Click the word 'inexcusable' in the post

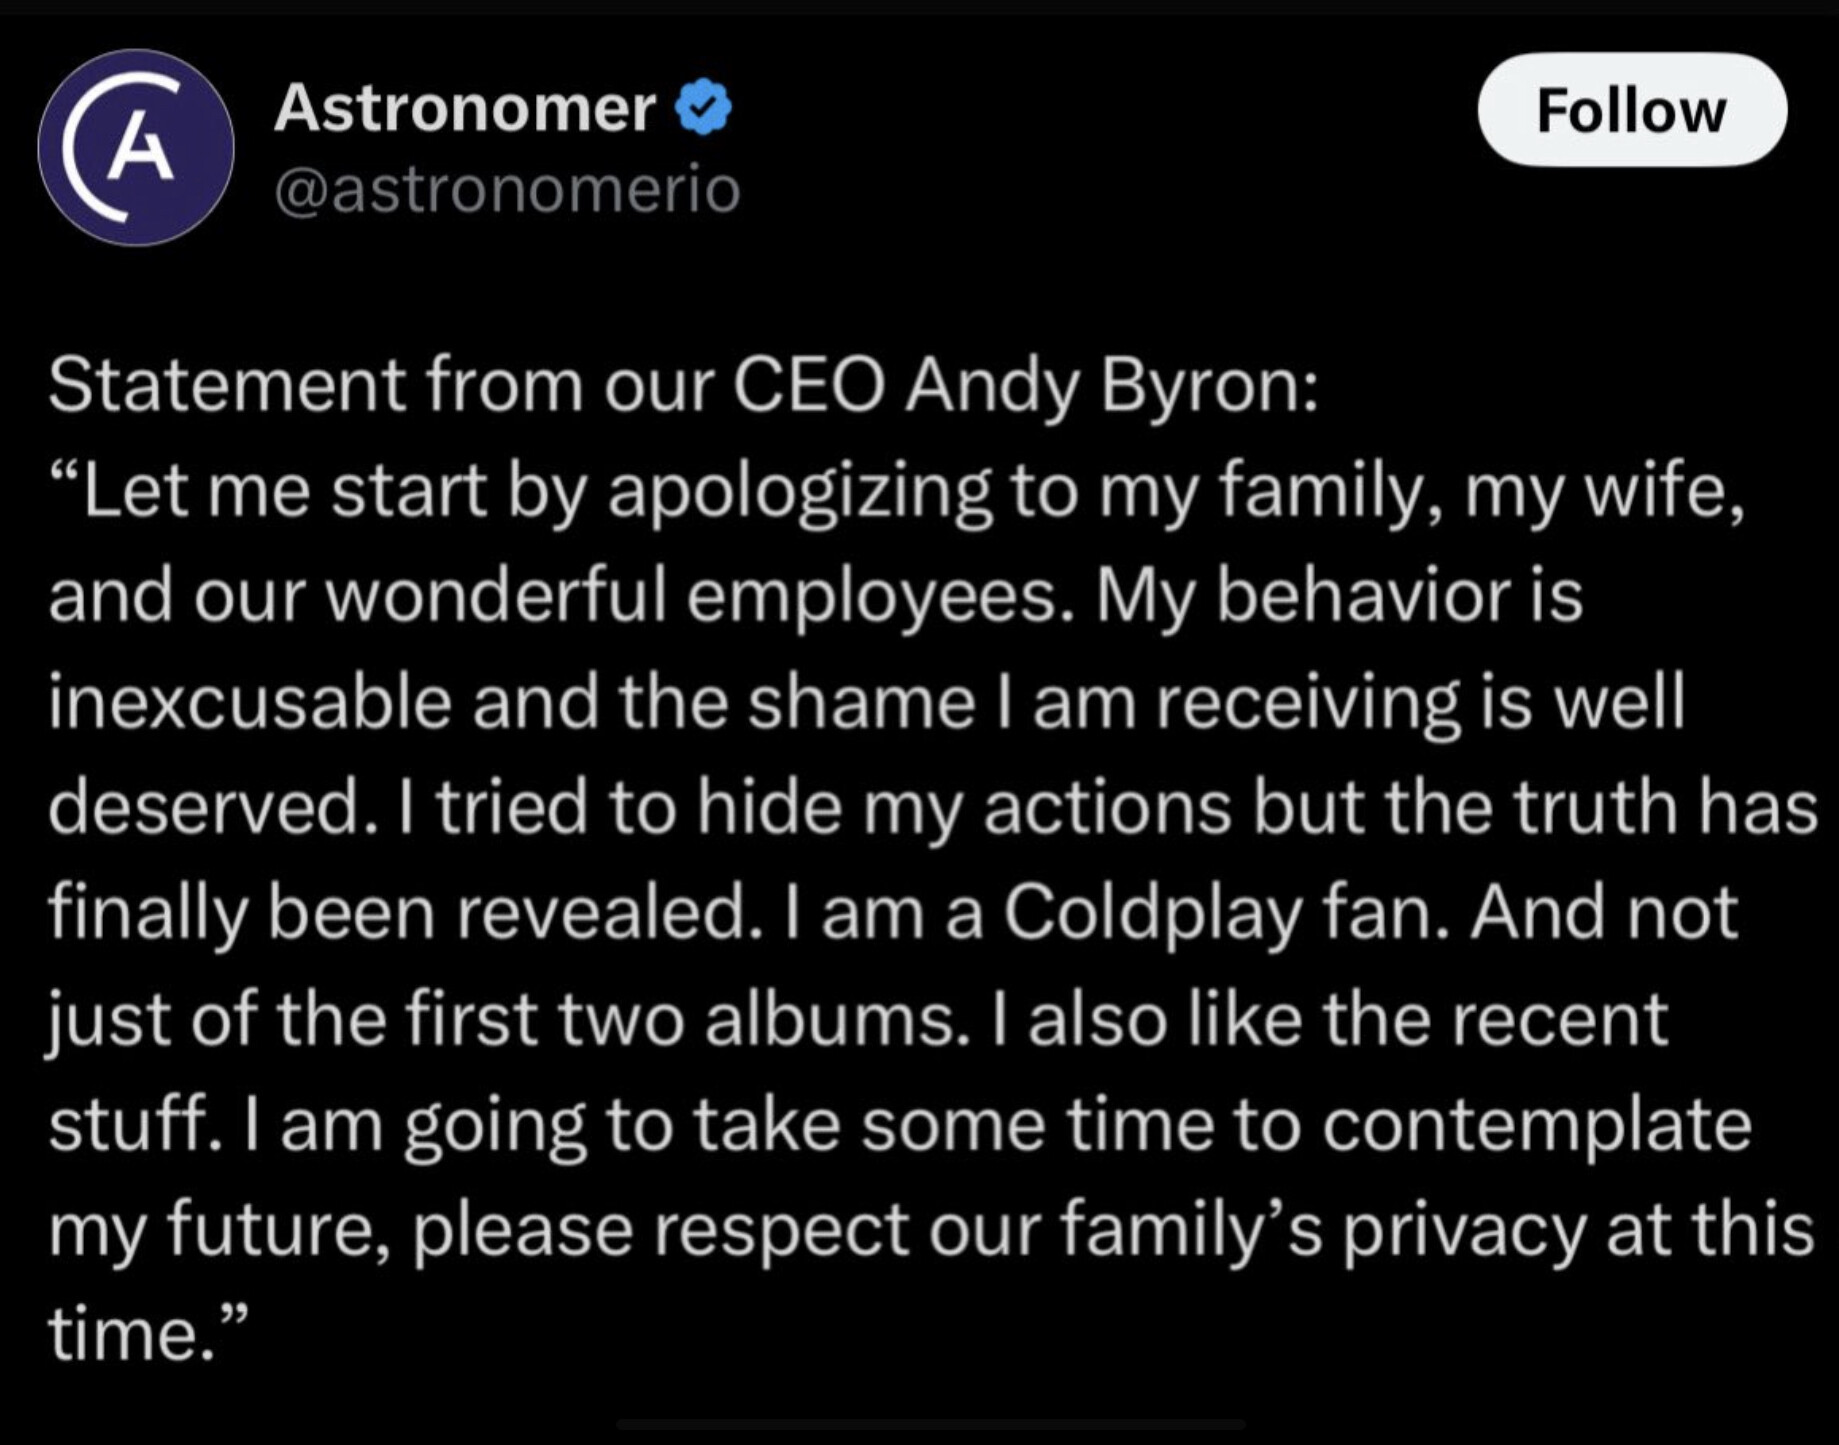[x=250, y=701]
